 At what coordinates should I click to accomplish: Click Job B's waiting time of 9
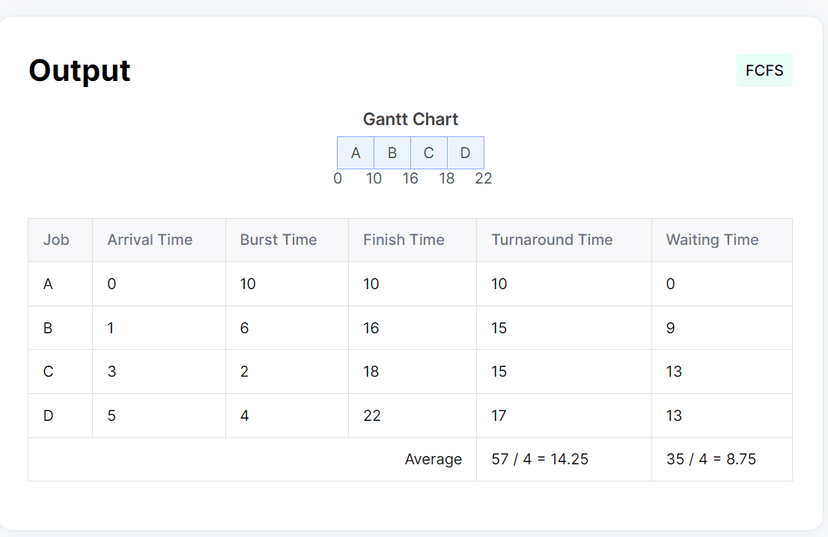[670, 327]
